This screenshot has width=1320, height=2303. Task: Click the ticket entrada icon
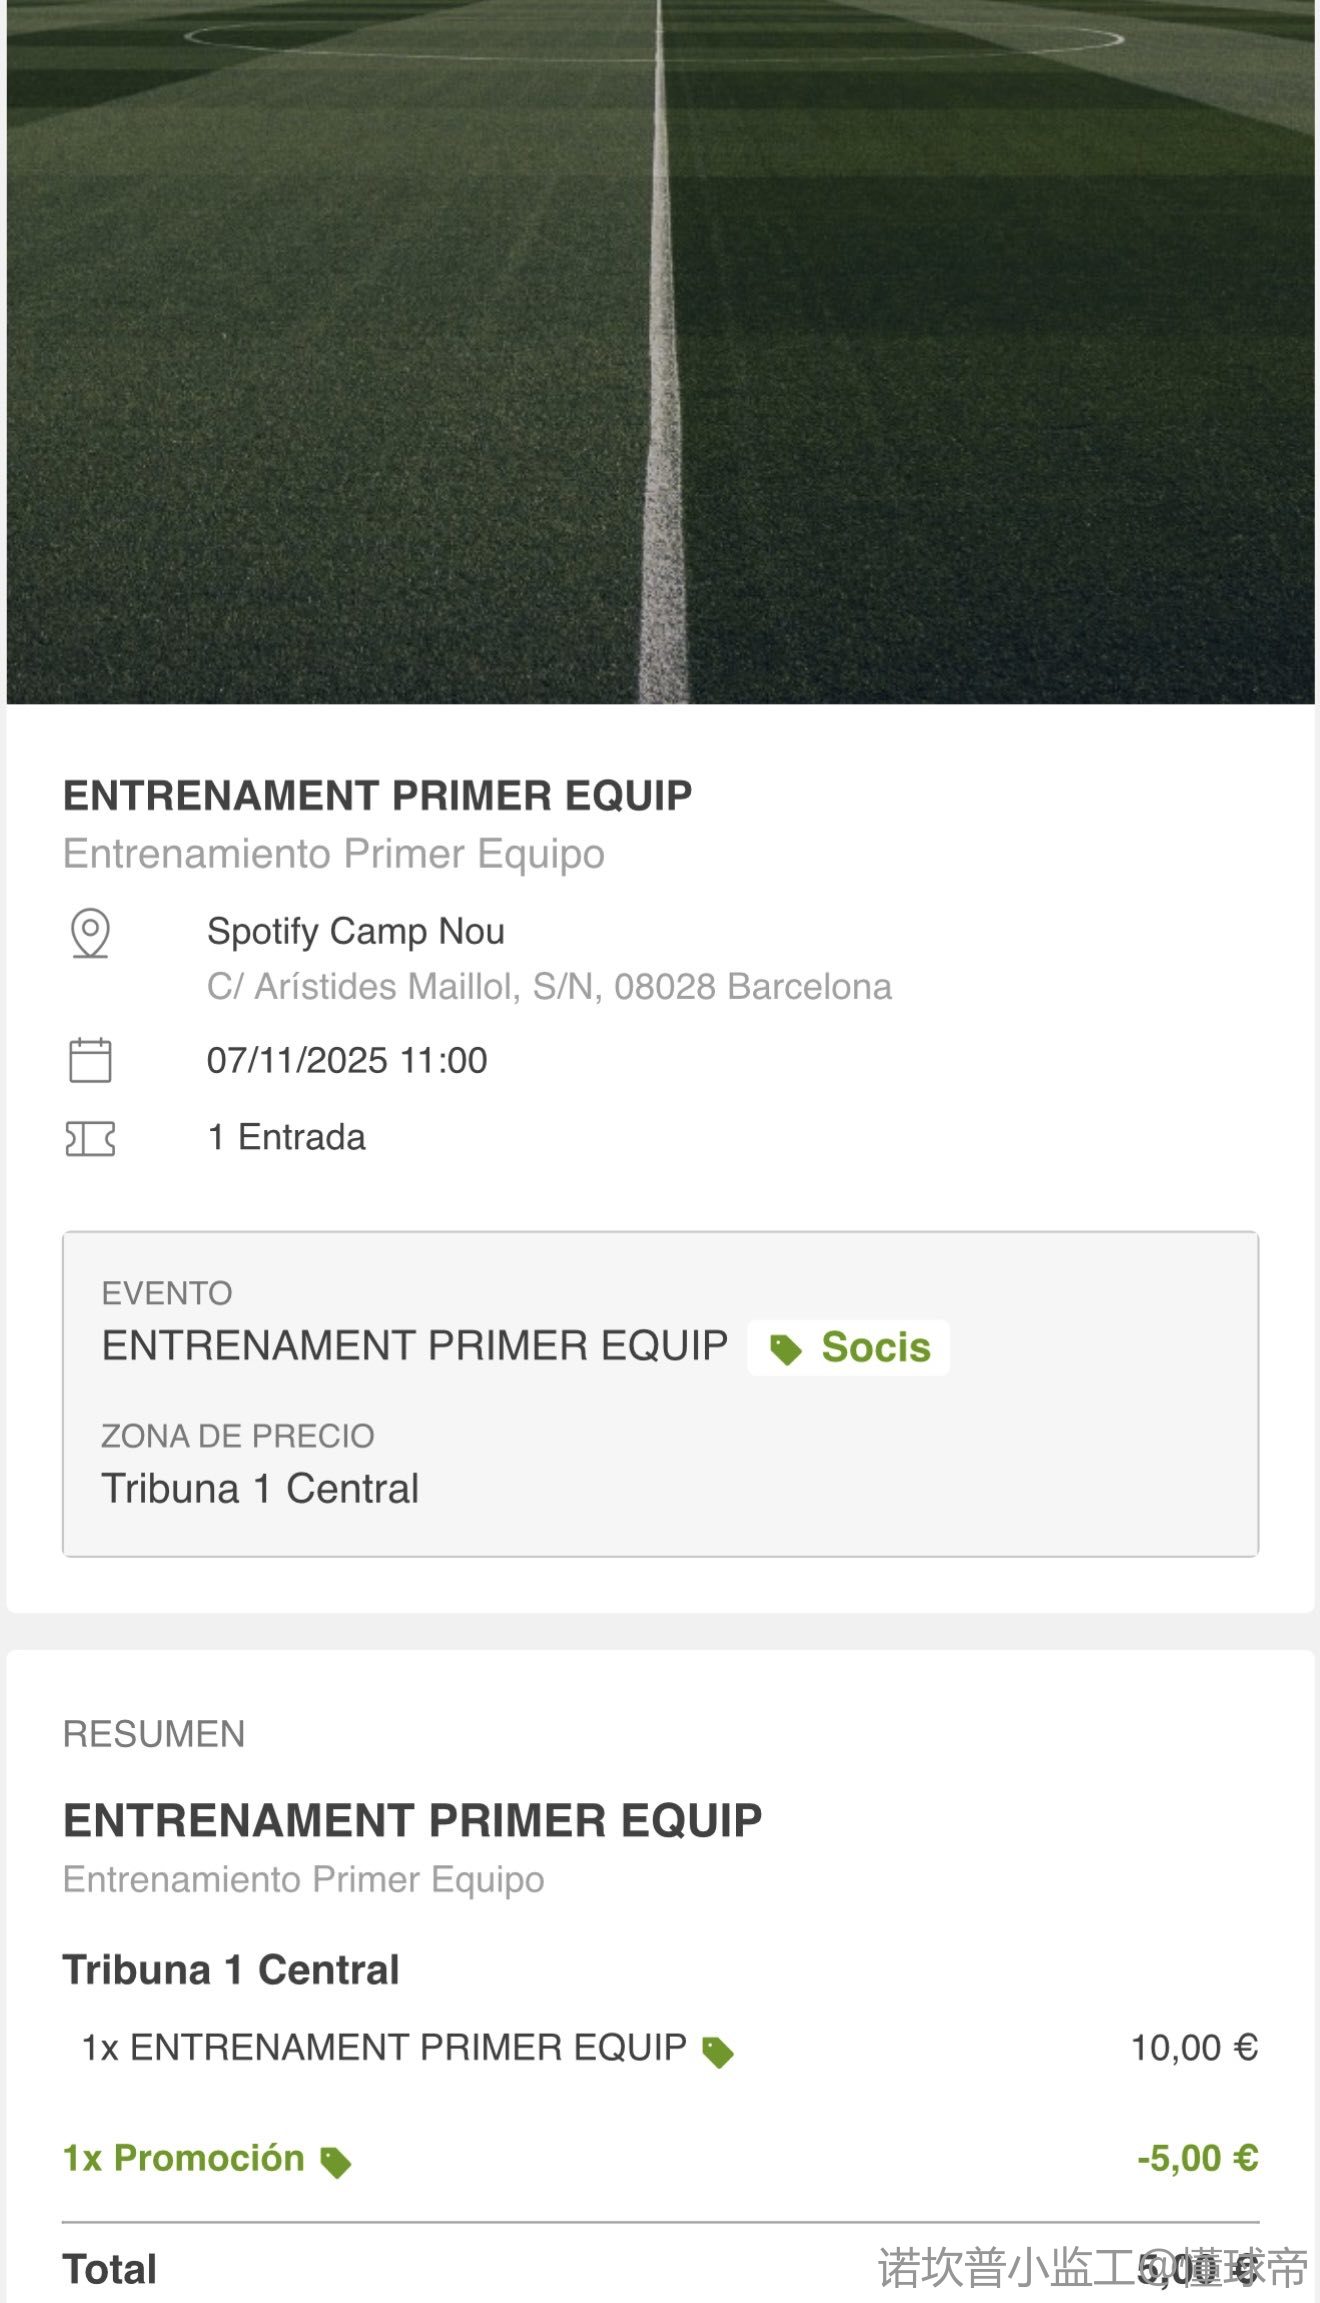(x=90, y=1138)
